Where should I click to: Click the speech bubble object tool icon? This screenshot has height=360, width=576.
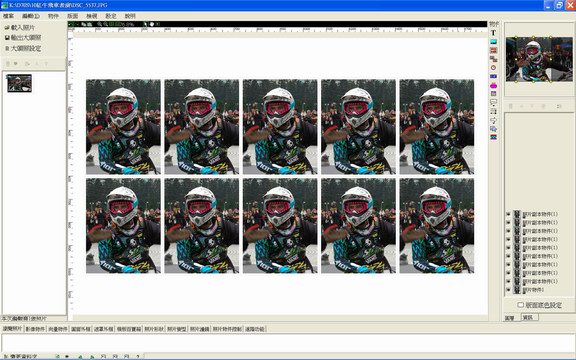point(493,102)
